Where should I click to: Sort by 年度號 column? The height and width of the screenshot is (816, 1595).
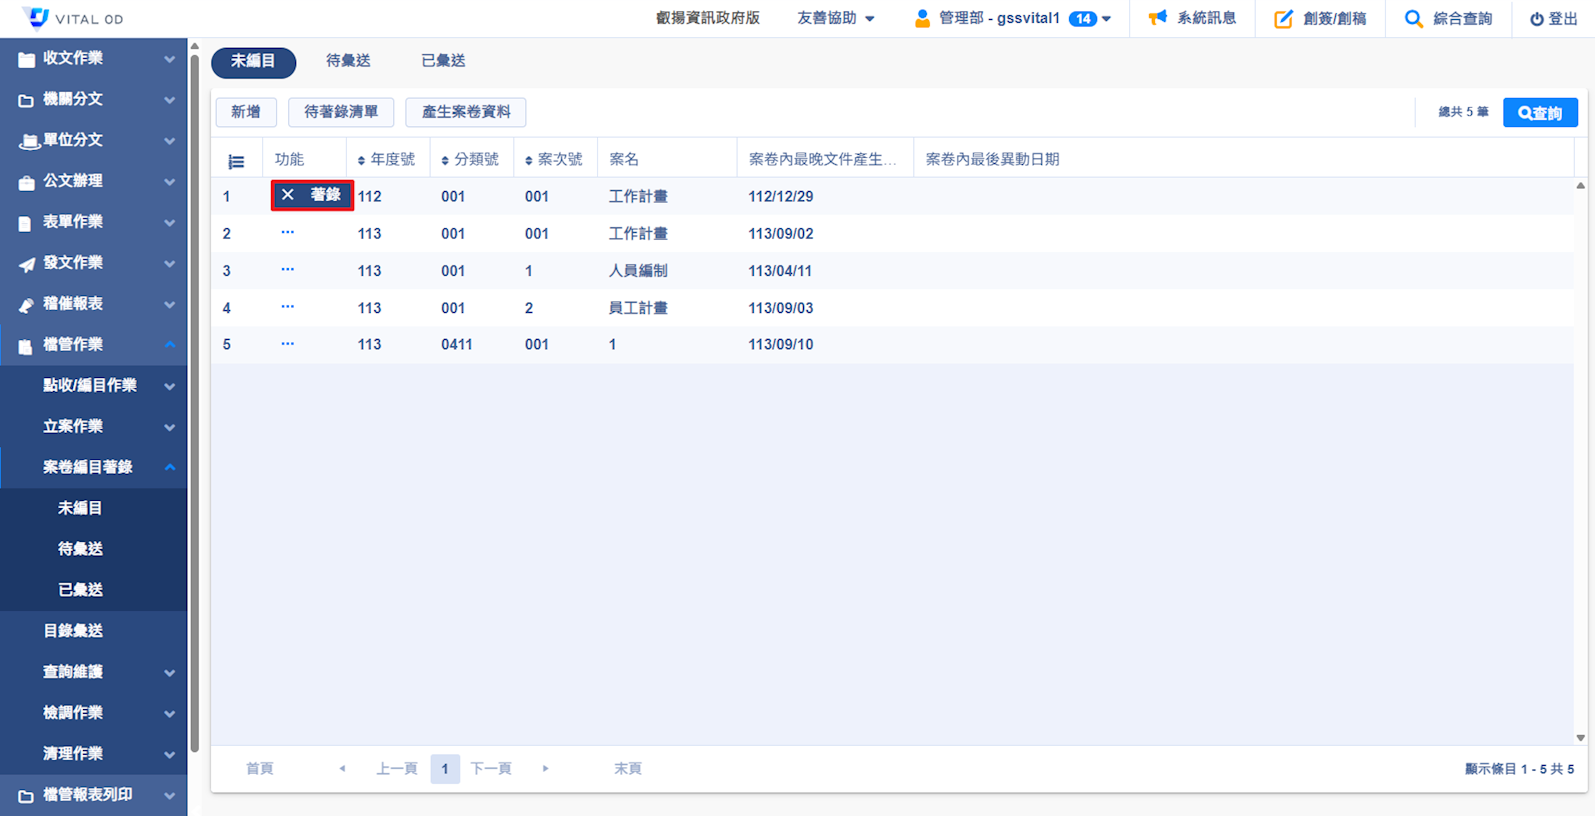361,161
